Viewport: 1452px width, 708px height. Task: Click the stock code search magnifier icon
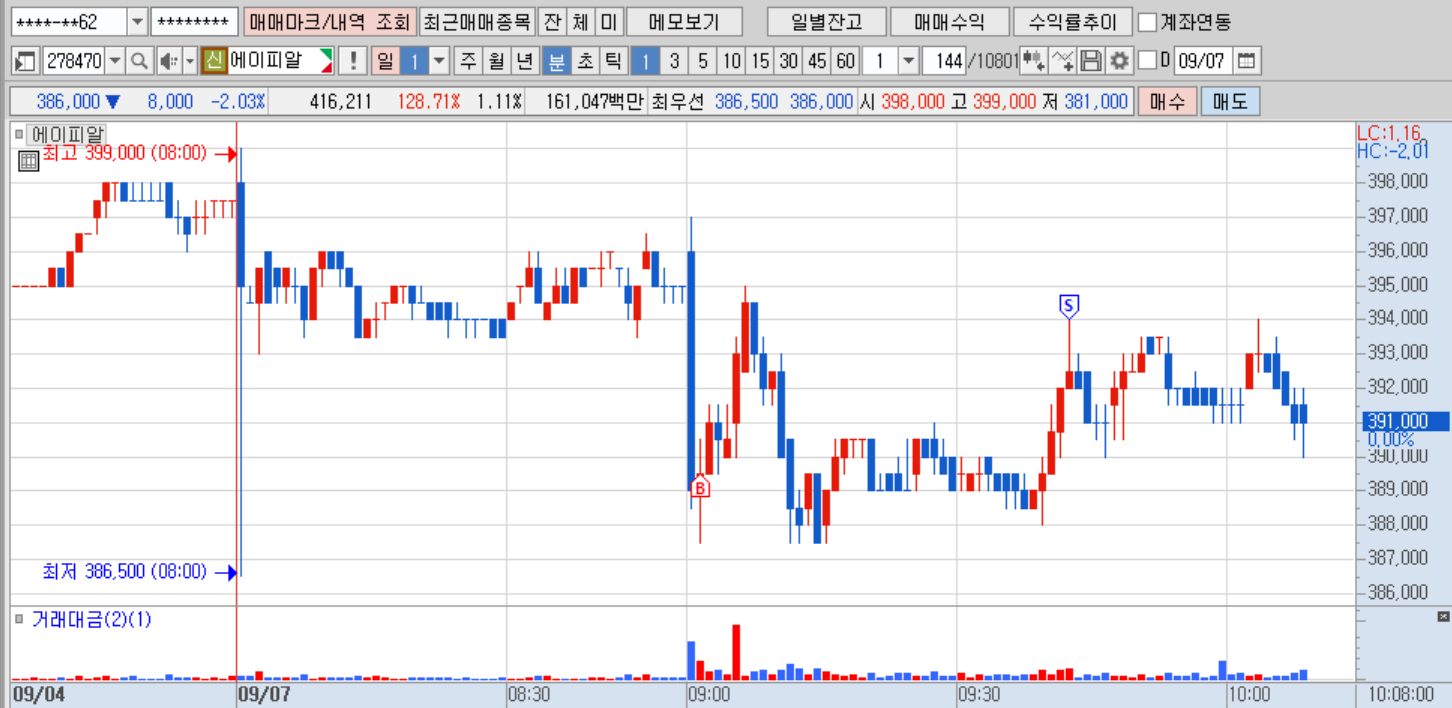tap(140, 61)
